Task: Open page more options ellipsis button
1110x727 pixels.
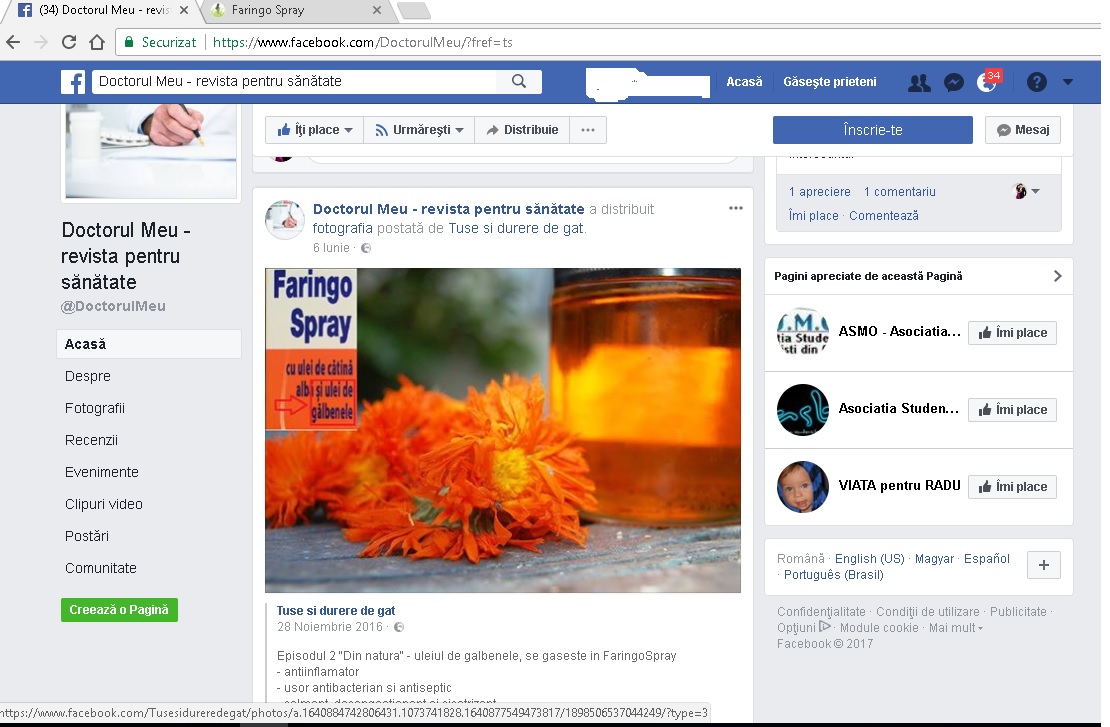Action: [x=588, y=130]
